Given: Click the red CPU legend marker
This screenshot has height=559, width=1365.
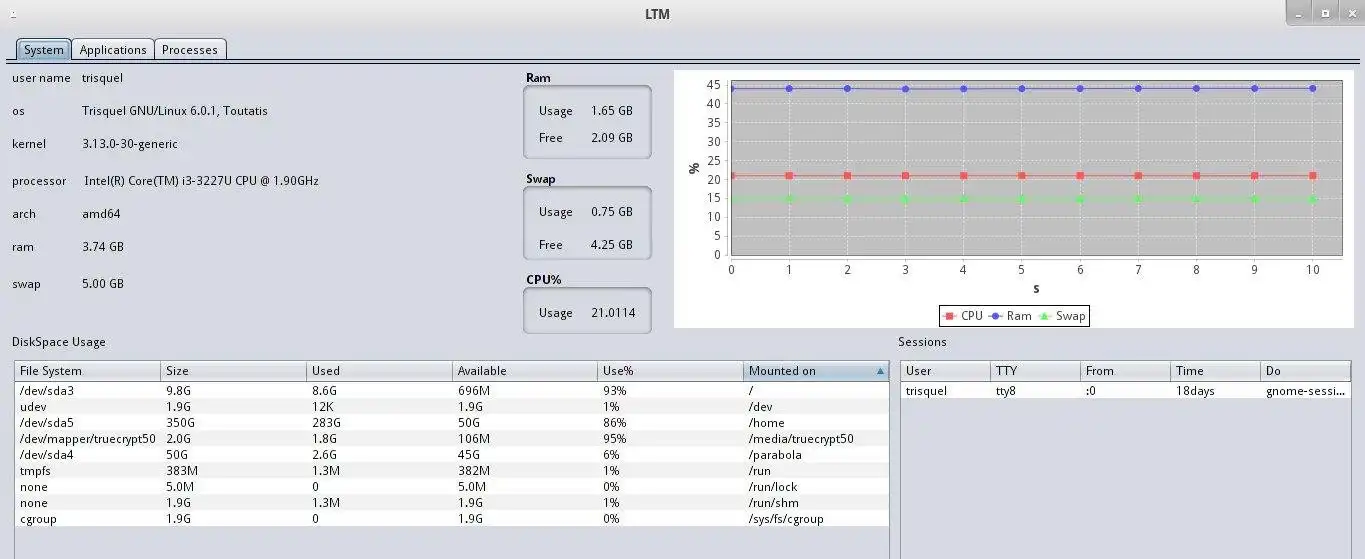Looking at the screenshot, I should (950, 316).
